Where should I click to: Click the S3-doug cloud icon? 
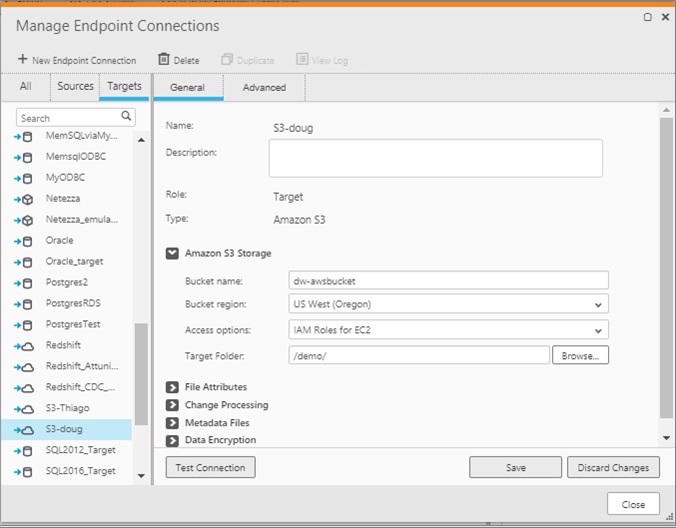[x=28, y=430]
